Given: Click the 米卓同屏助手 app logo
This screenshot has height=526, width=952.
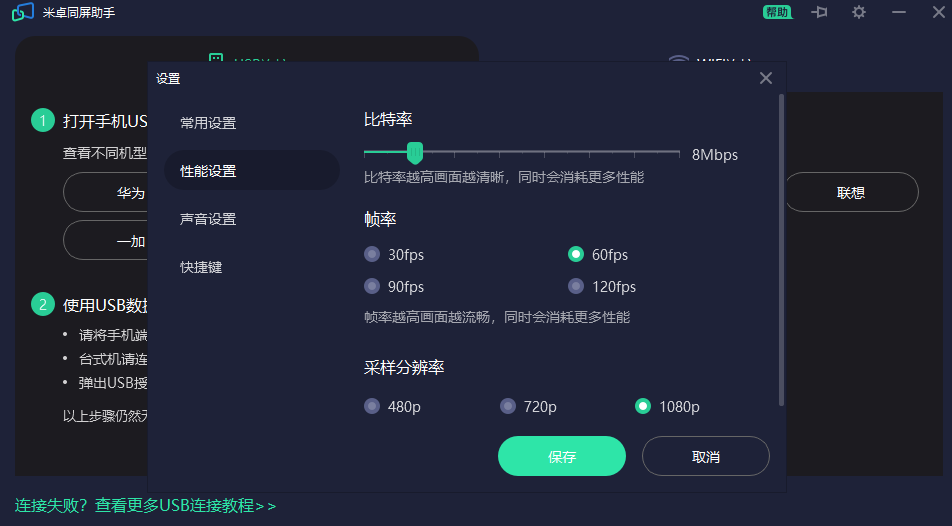Looking at the screenshot, I should (x=23, y=13).
